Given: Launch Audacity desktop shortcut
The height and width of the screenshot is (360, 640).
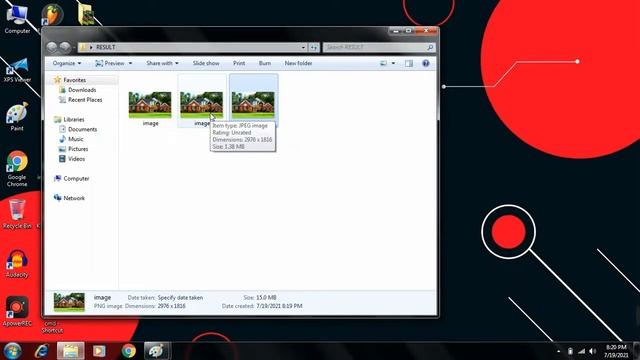Looking at the screenshot, I should pyautogui.click(x=17, y=264).
